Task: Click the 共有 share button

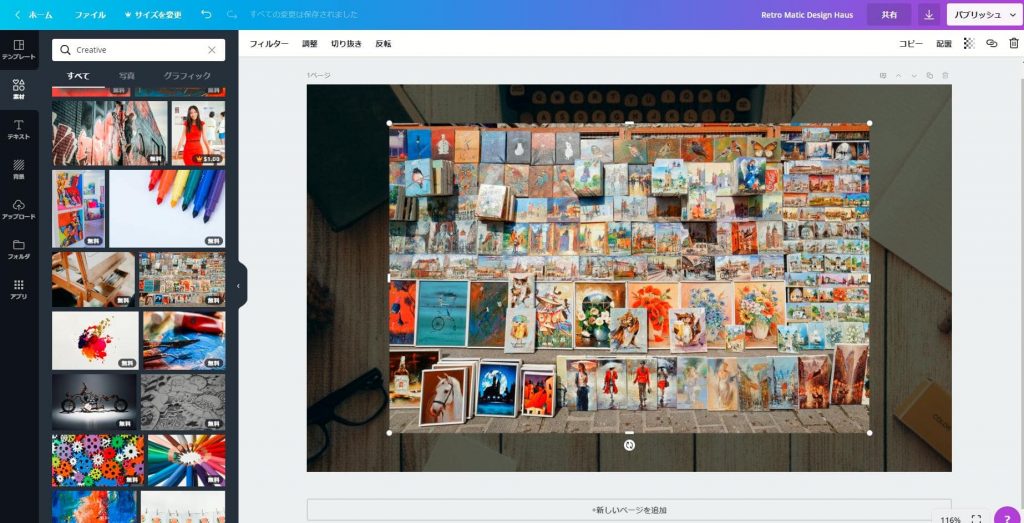Action: 889,14
